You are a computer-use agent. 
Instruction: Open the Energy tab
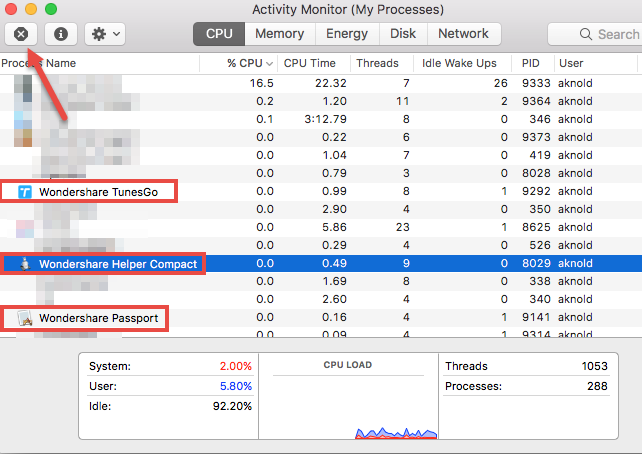[x=347, y=34]
